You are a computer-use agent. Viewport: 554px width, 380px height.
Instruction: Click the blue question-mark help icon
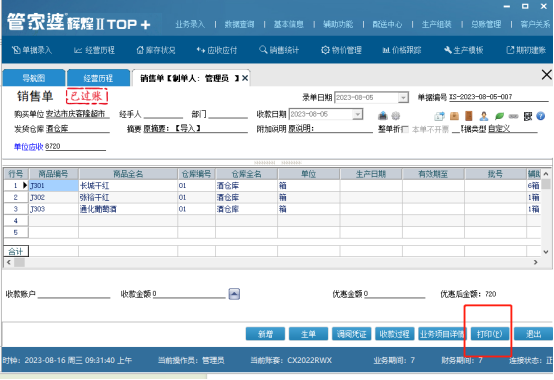coord(541,116)
